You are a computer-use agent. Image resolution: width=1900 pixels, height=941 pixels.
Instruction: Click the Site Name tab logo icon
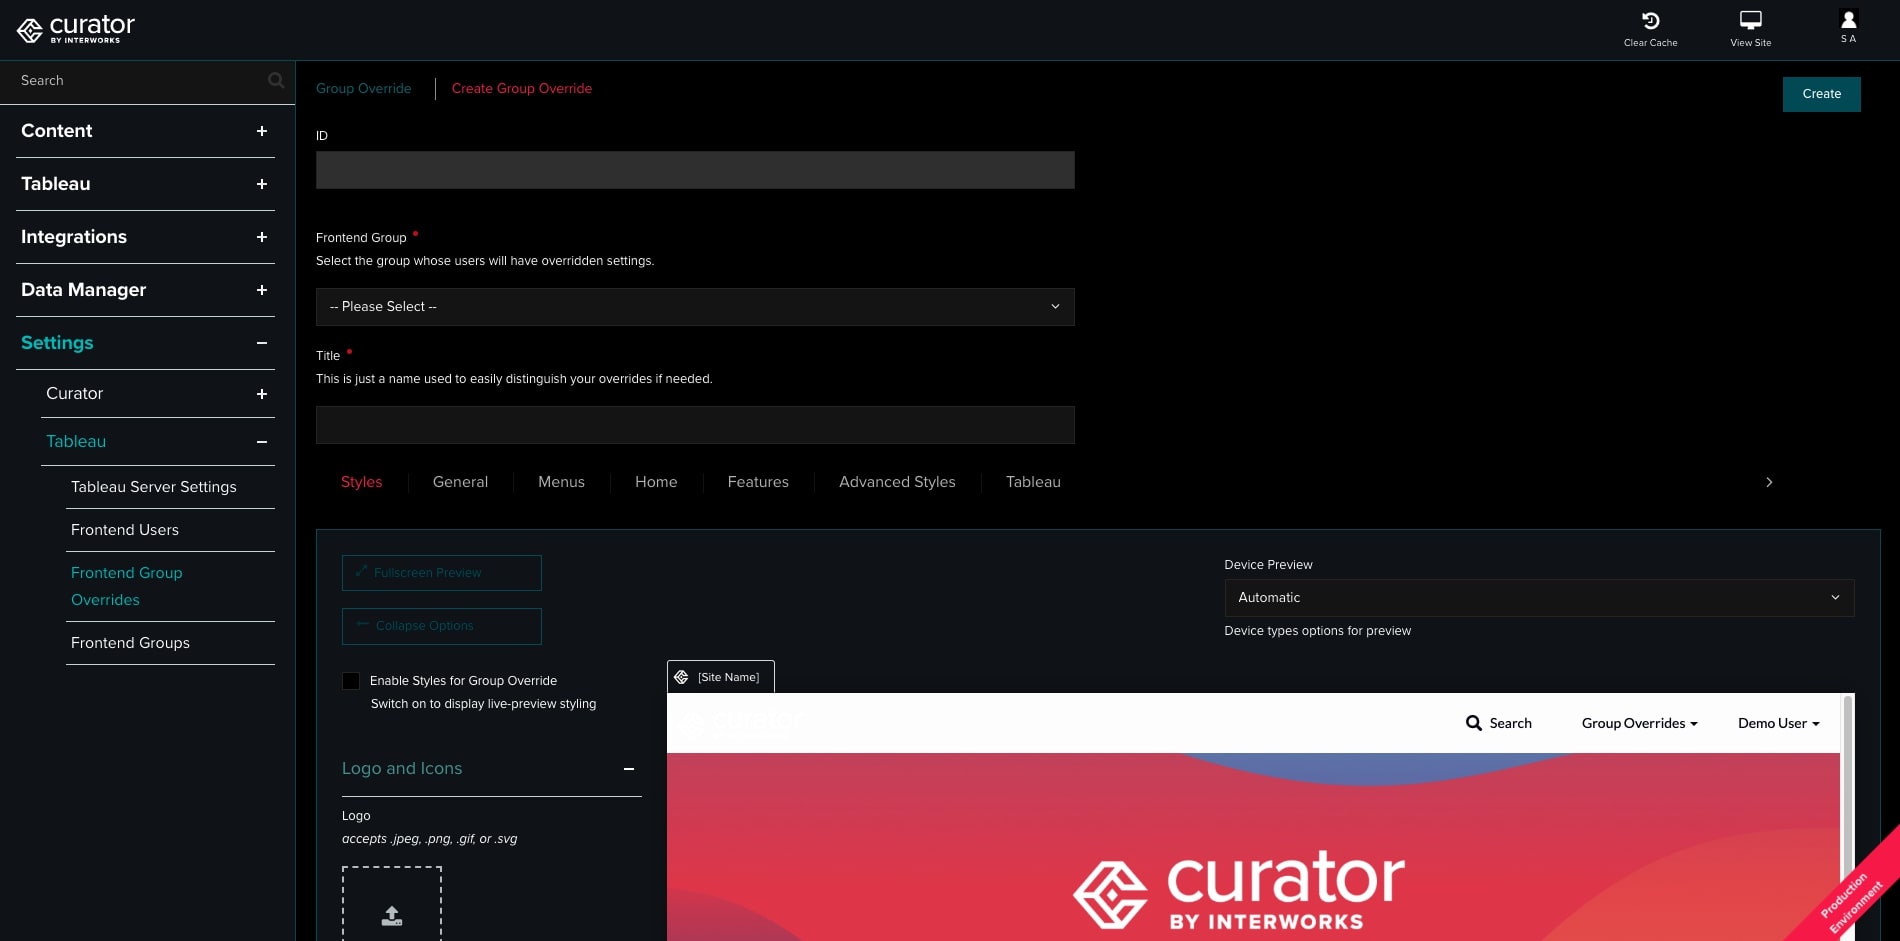tap(681, 677)
